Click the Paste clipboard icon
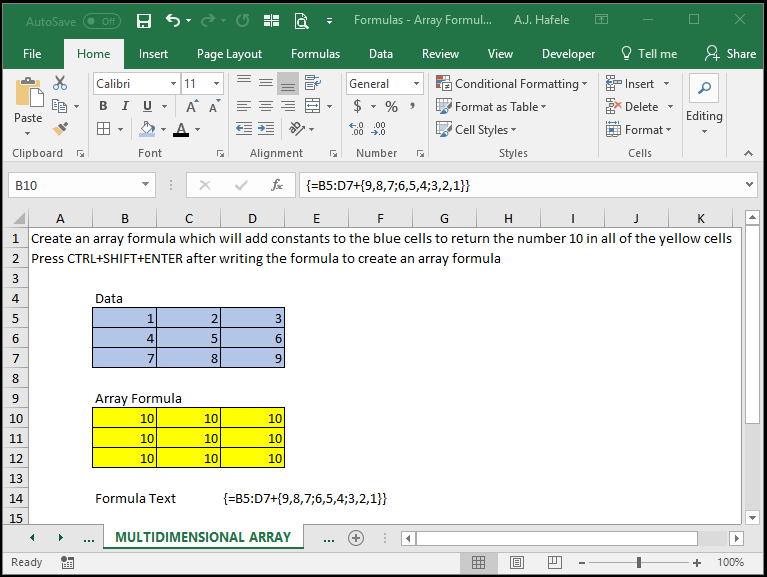Screen dimensions: 767x577 (29, 92)
